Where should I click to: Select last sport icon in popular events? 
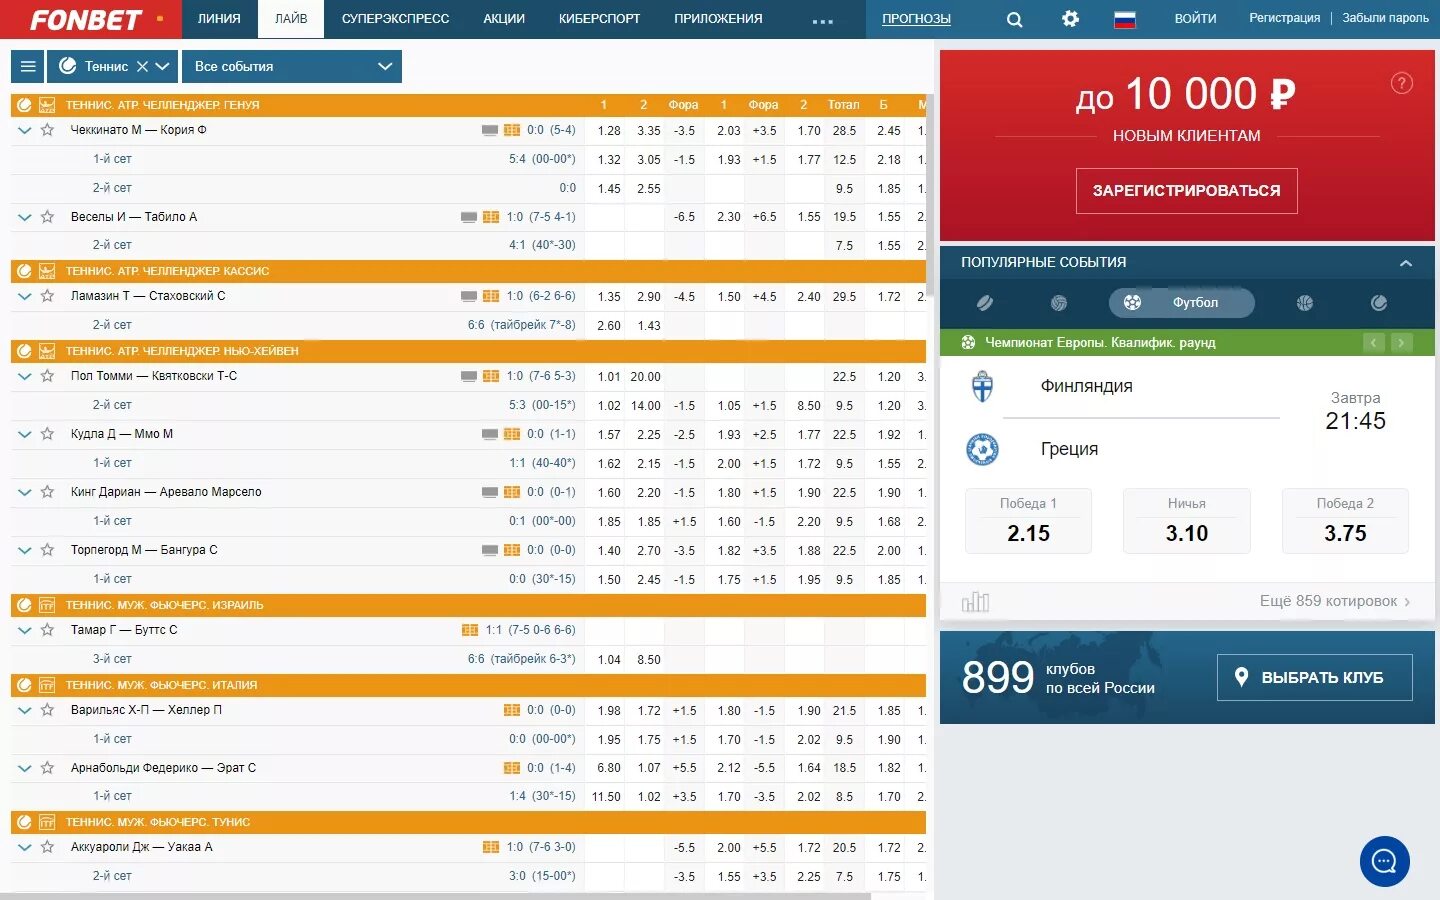click(x=1379, y=303)
